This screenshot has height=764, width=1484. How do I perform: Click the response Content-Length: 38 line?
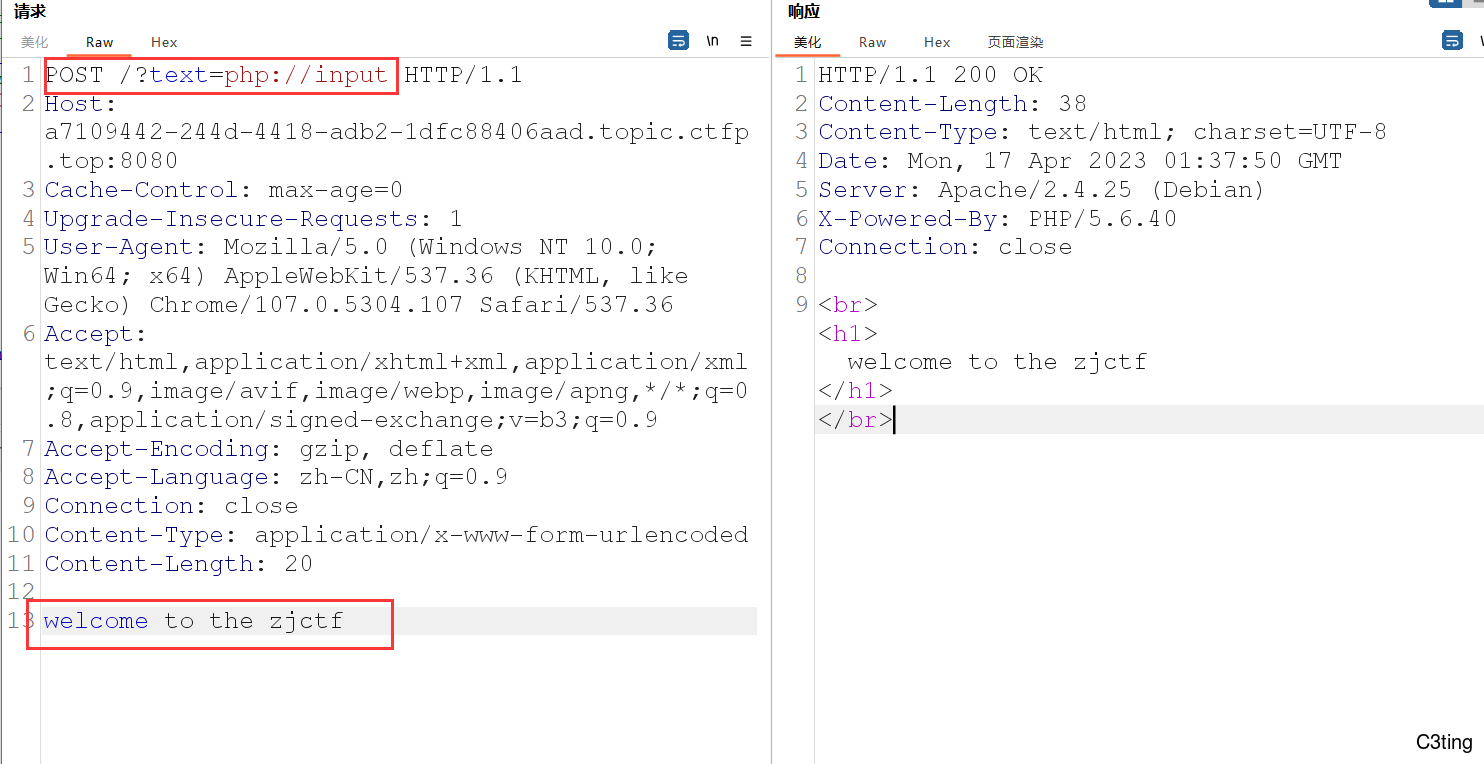tap(952, 104)
